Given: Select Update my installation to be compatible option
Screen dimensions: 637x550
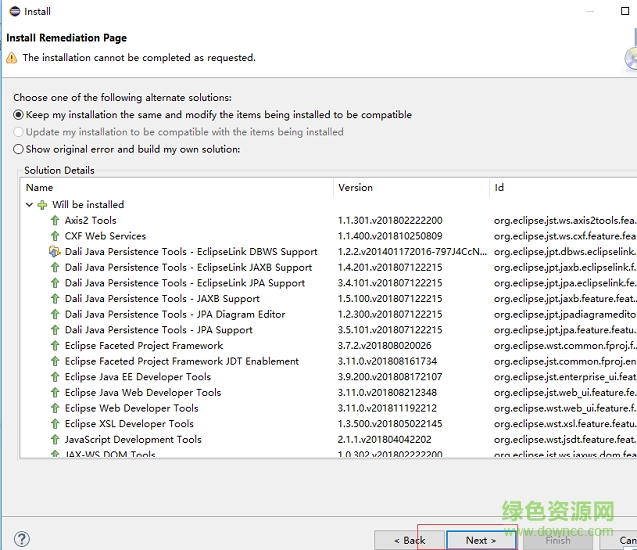Looking at the screenshot, I should (18, 132).
